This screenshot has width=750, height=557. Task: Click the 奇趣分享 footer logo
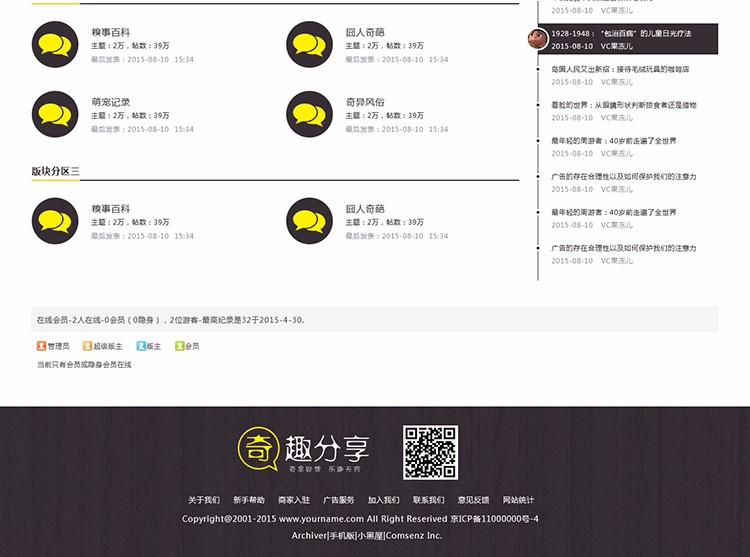click(x=303, y=449)
